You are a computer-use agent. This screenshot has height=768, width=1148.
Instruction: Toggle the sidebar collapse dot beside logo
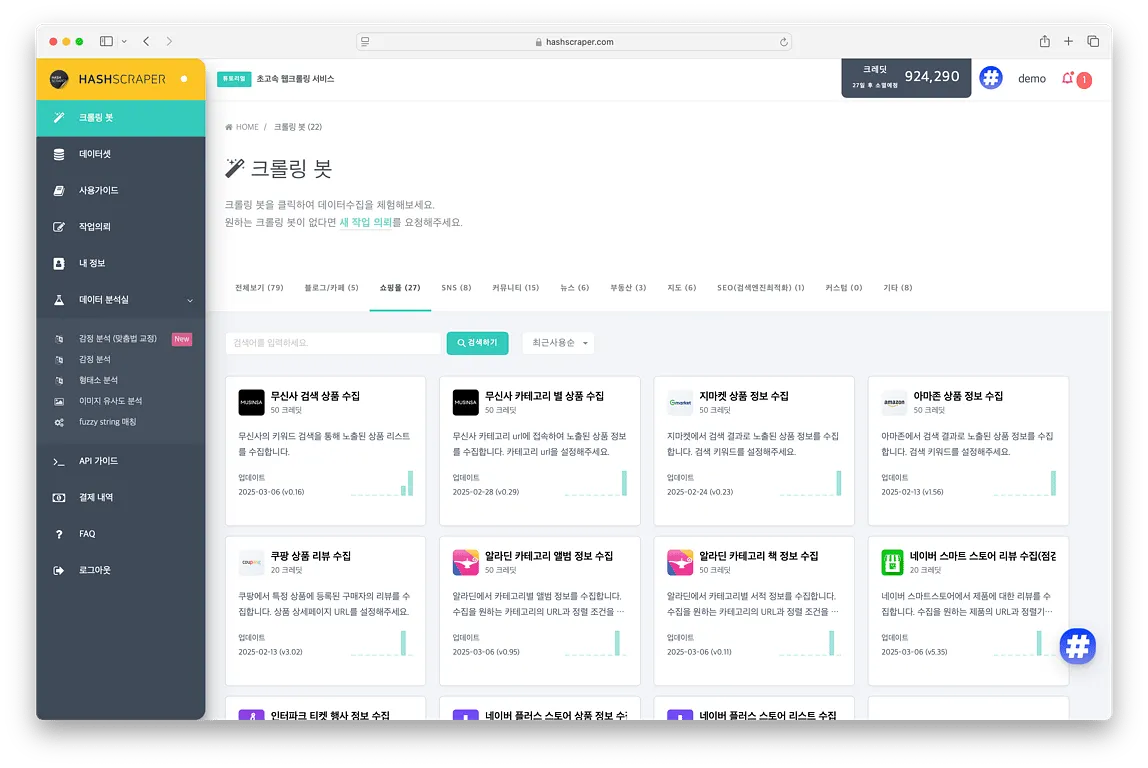[x=184, y=79]
